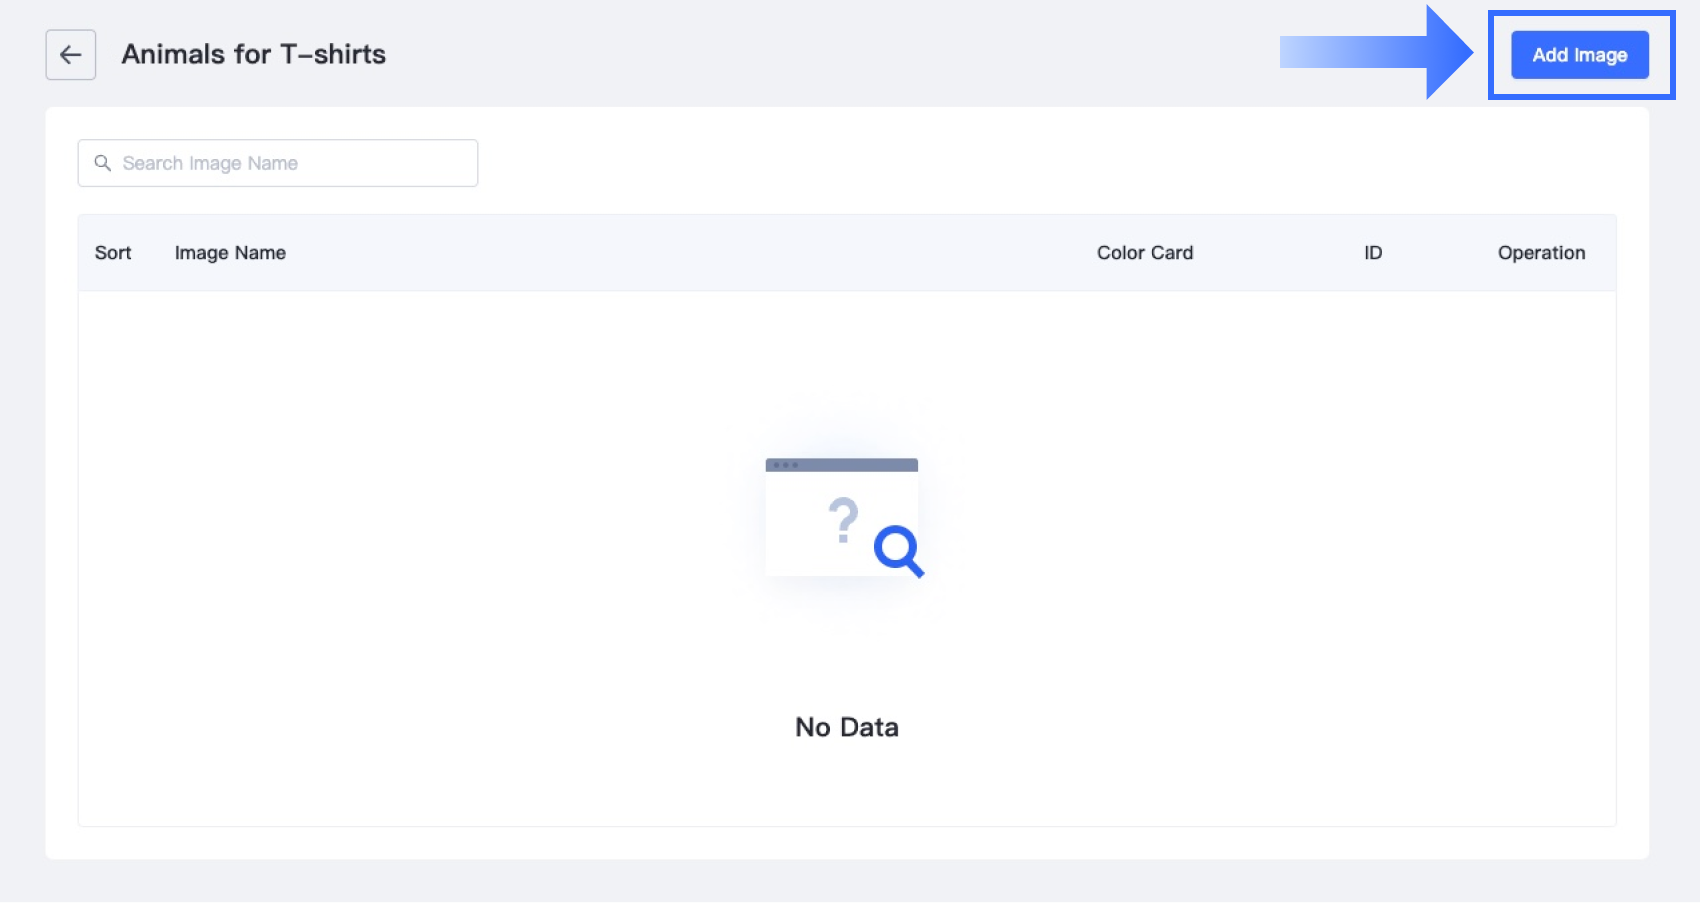Viewport: 1700px width, 903px height.
Task: Click the Animals for T-shirts page title
Action: click(253, 54)
